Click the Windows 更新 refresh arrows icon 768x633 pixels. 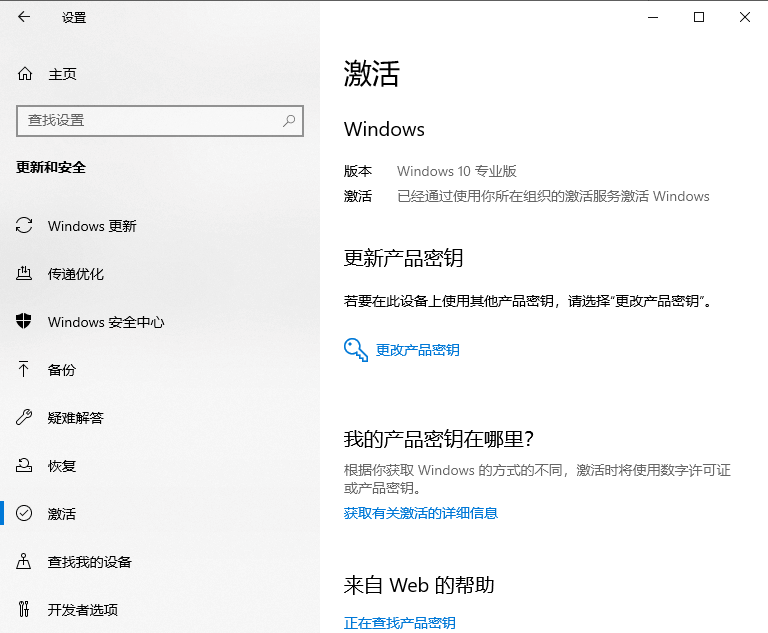(x=24, y=225)
